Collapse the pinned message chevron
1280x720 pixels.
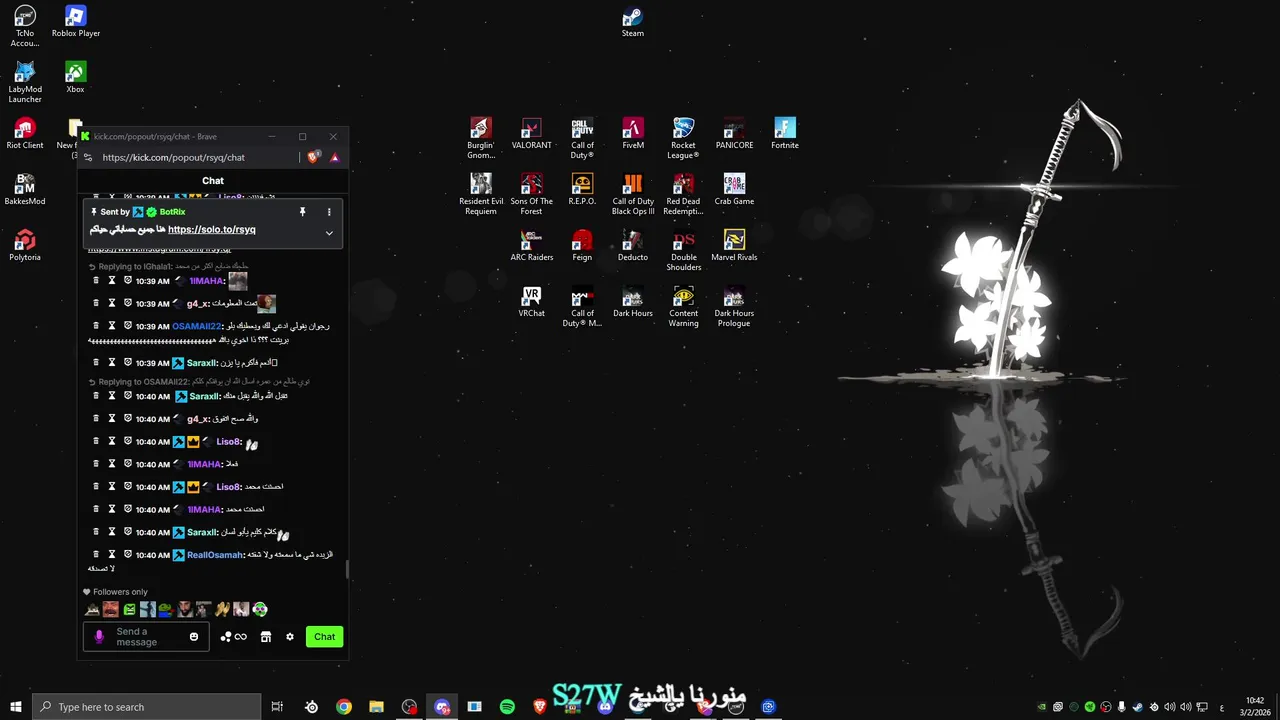tap(329, 233)
